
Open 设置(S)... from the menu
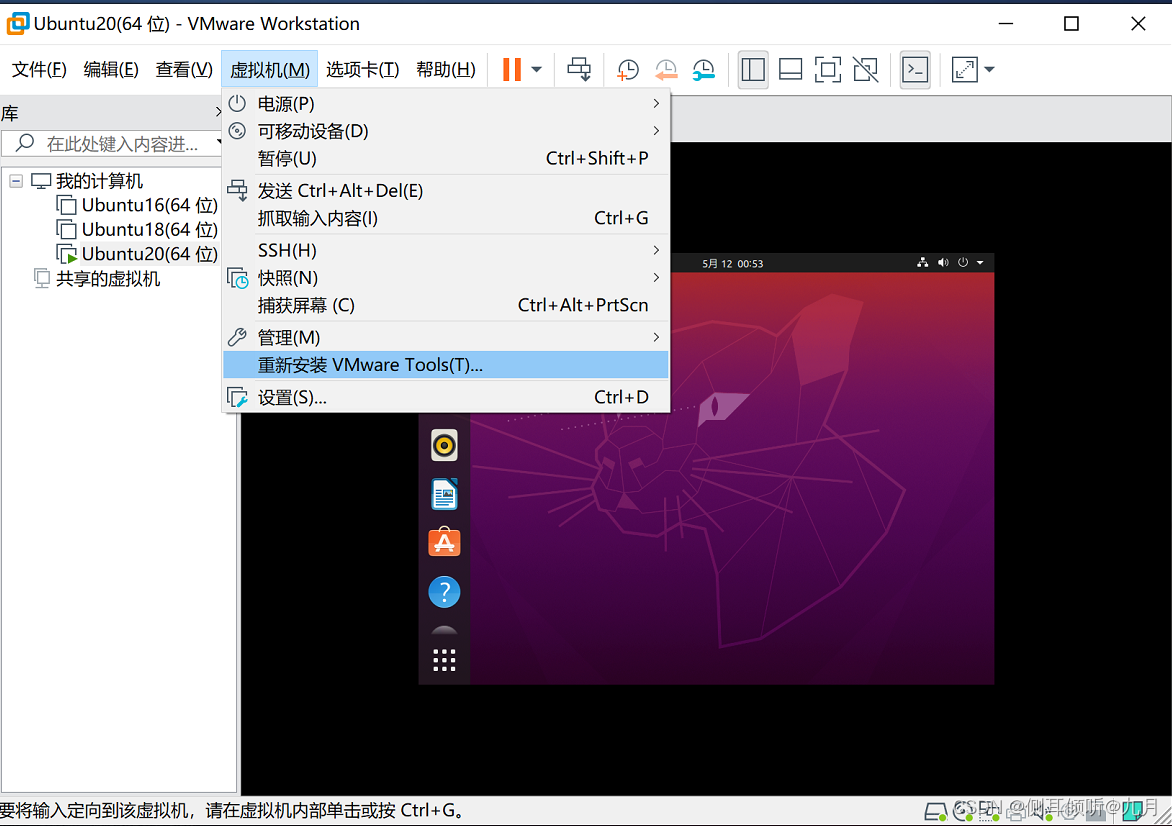point(445,397)
